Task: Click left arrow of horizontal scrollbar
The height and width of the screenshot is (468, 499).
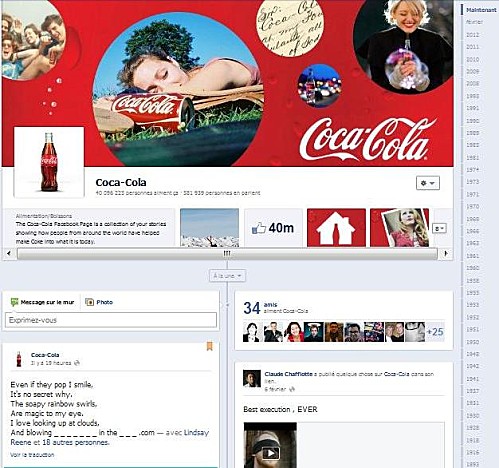Action: [x=9, y=253]
